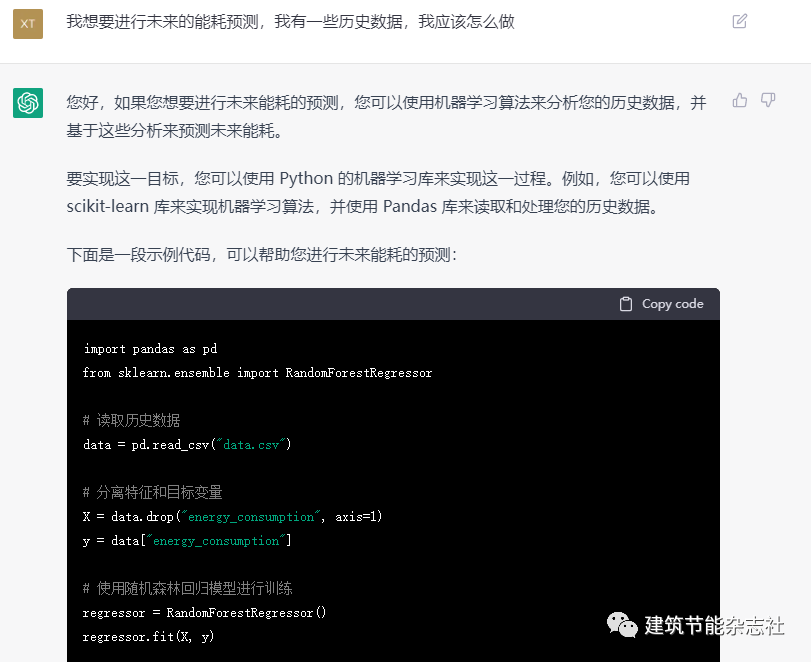Viewport: 811px width, 662px height.
Task: Give the response a thumbs up
Action: pos(740,100)
